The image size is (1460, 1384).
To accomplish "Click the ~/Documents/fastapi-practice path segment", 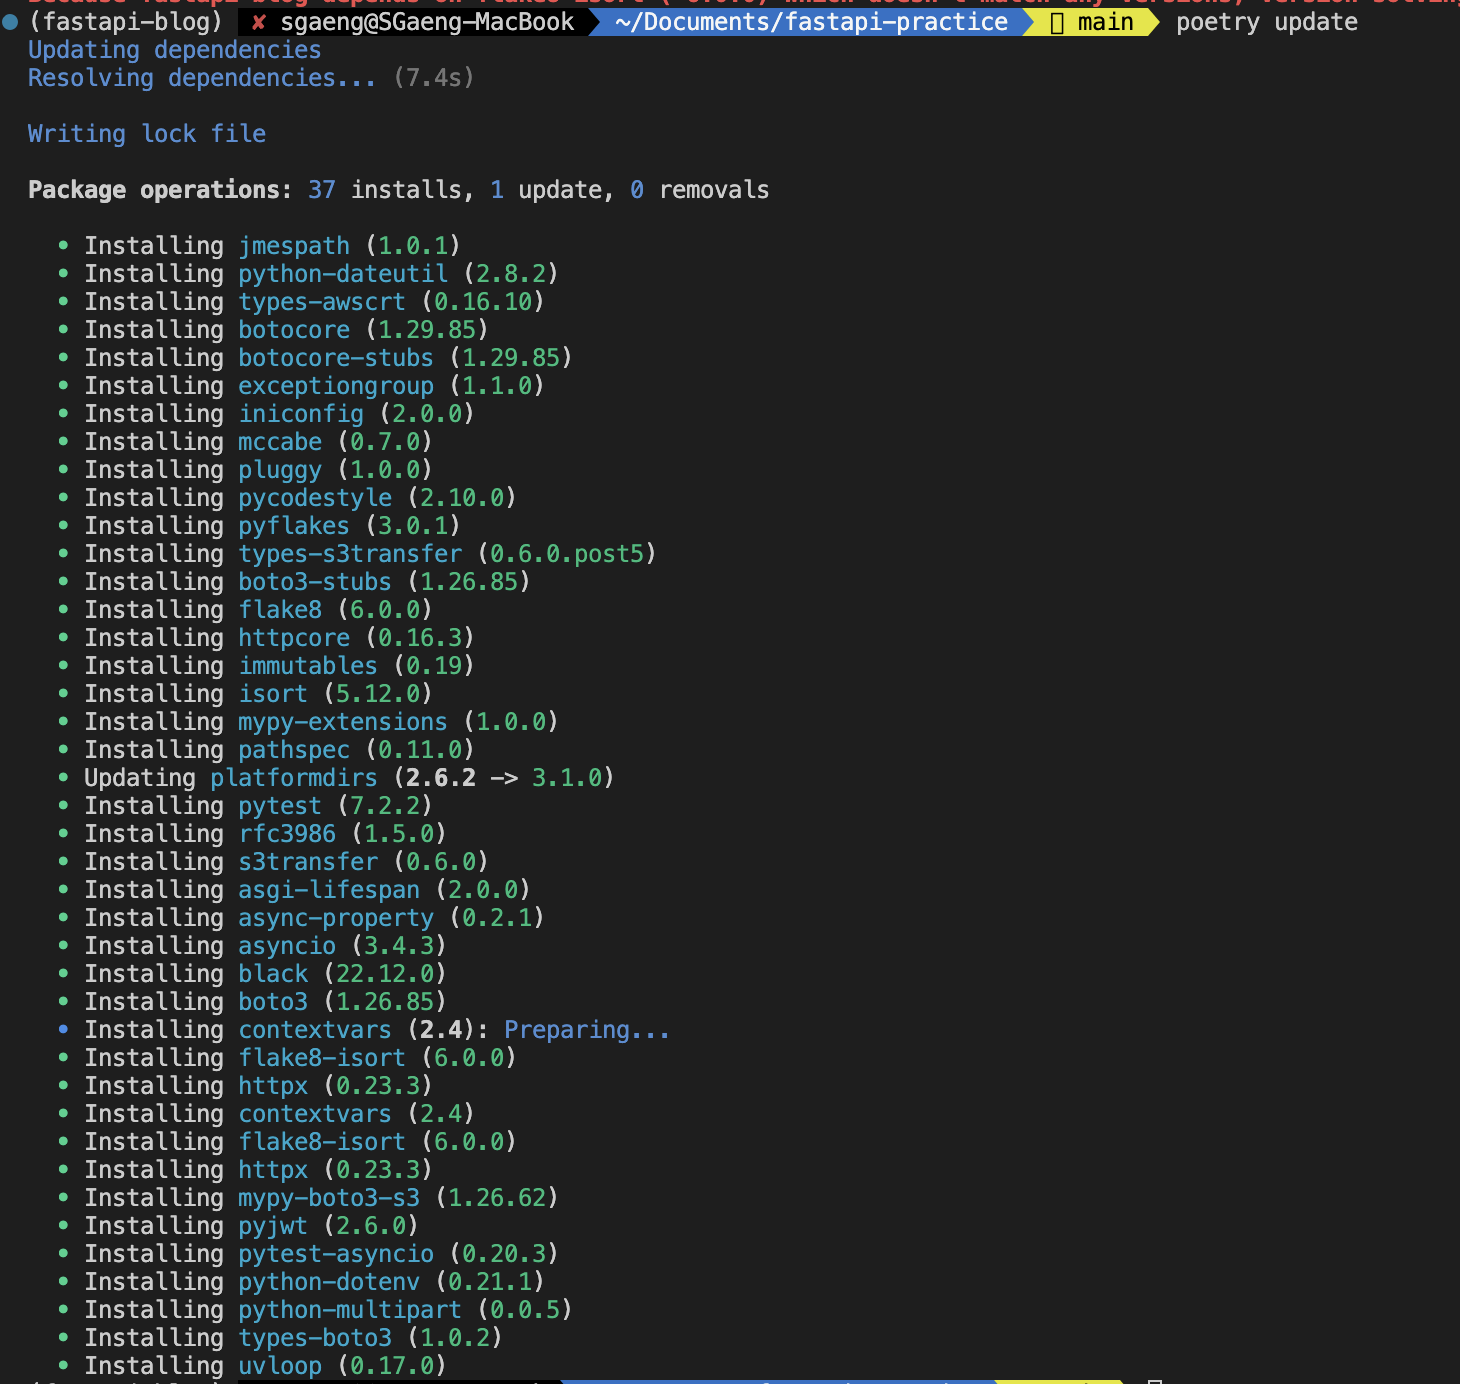I will point(812,22).
